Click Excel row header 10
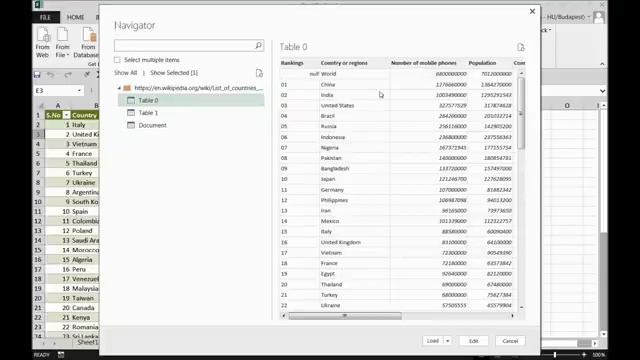The height and width of the screenshot is (360, 640). pyautogui.click(x=38, y=202)
